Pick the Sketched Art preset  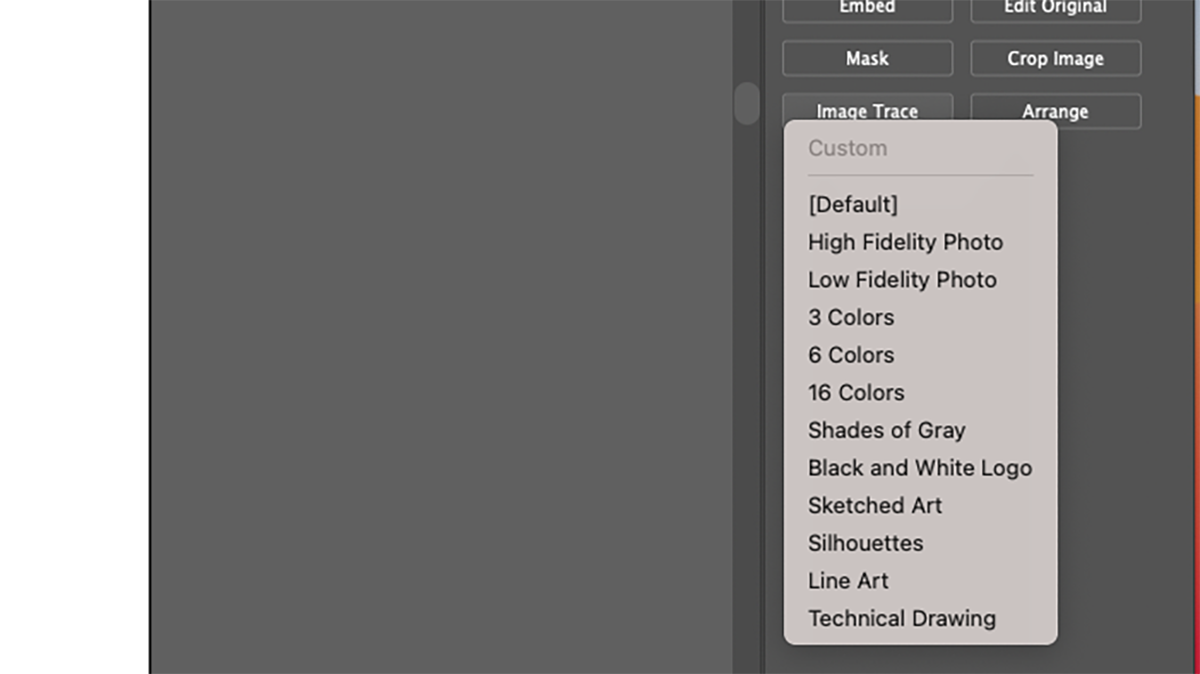[875, 506]
